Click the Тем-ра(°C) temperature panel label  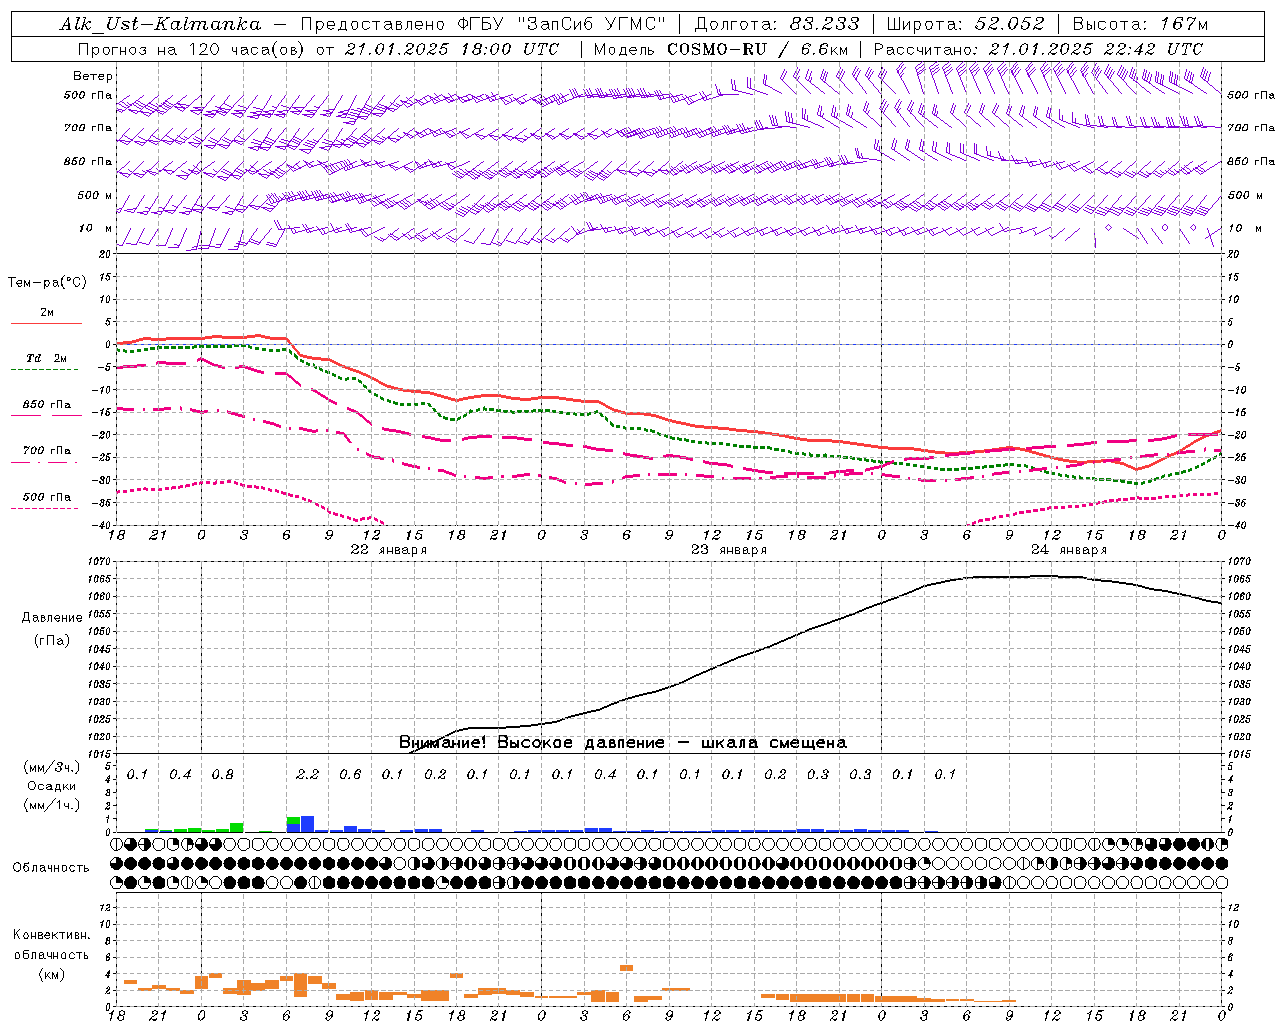(x=47, y=283)
